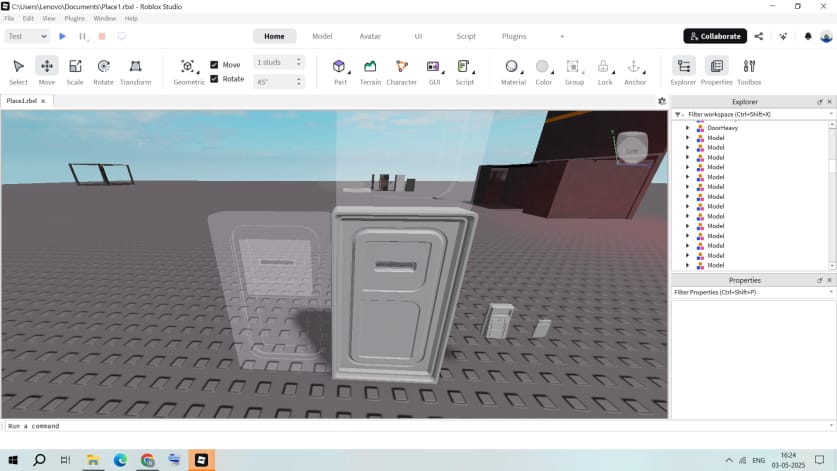Toggle the Move snapping checkbox
This screenshot has width=837, height=471.
[214, 65]
